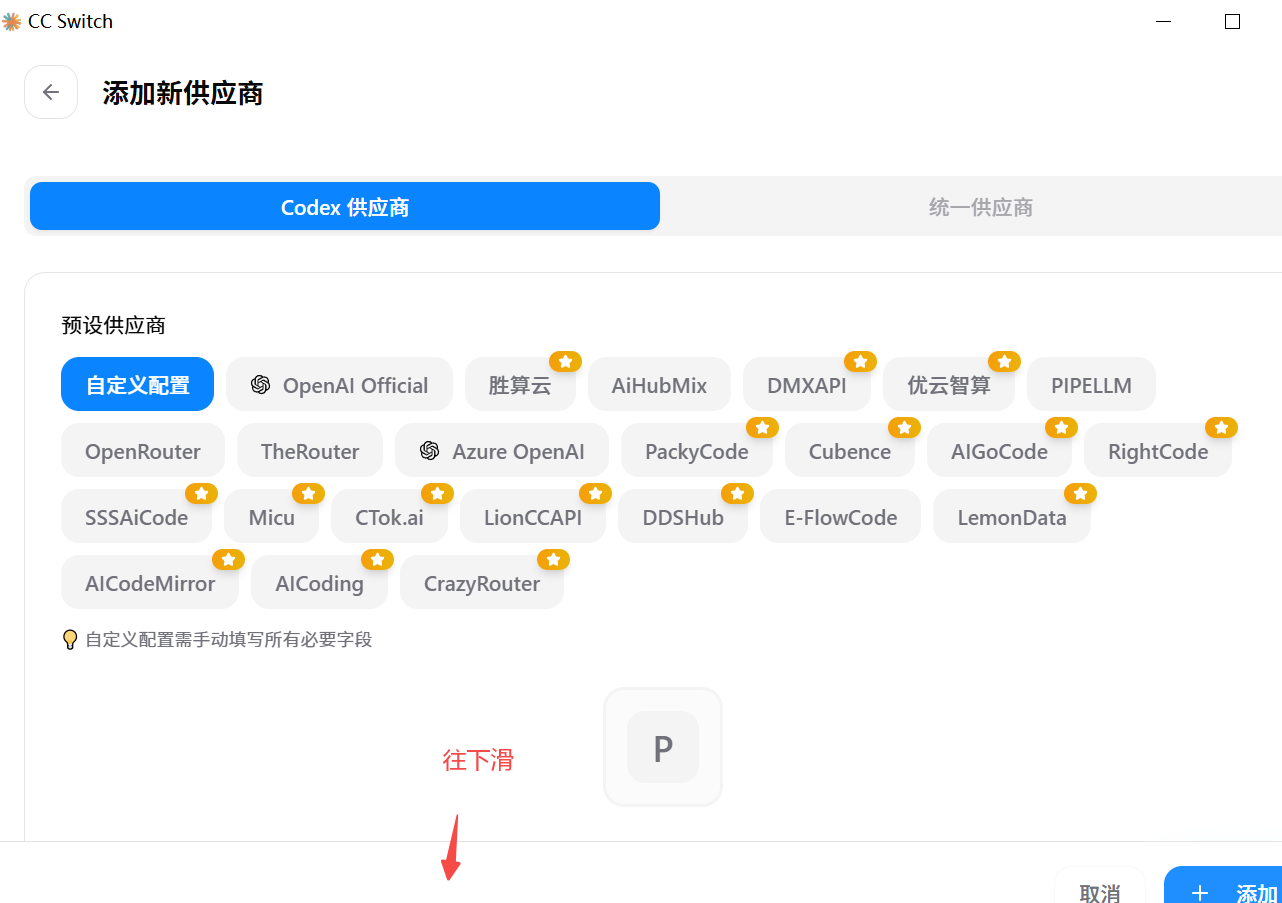Viewport: 1282px width, 903px height.
Task: Click the star badge on Micu
Action: coord(308,493)
